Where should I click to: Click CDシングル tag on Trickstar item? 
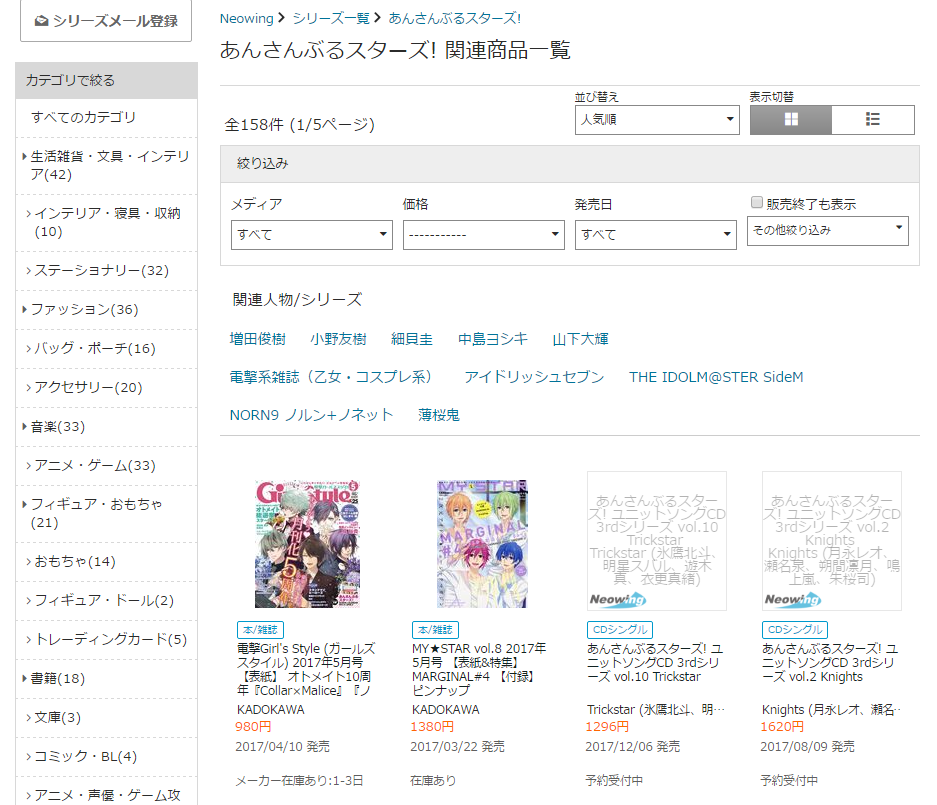click(x=620, y=630)
